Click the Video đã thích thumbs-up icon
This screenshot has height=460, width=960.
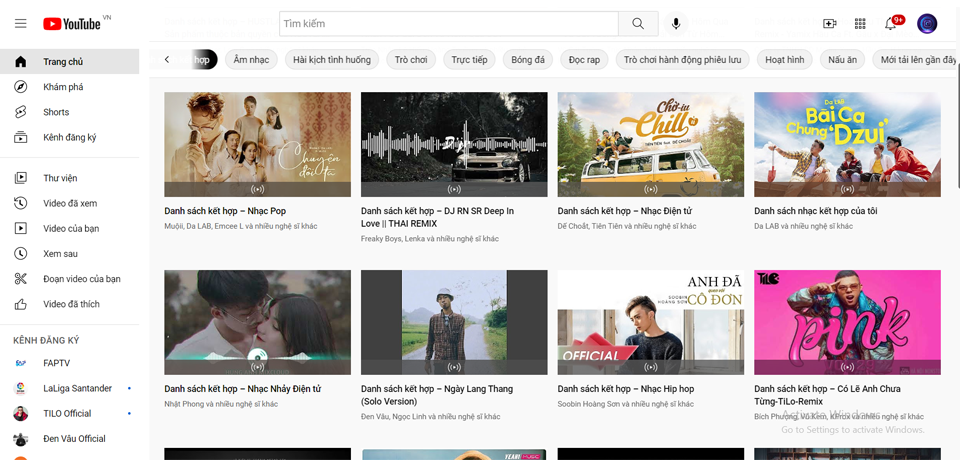point(21,303)
